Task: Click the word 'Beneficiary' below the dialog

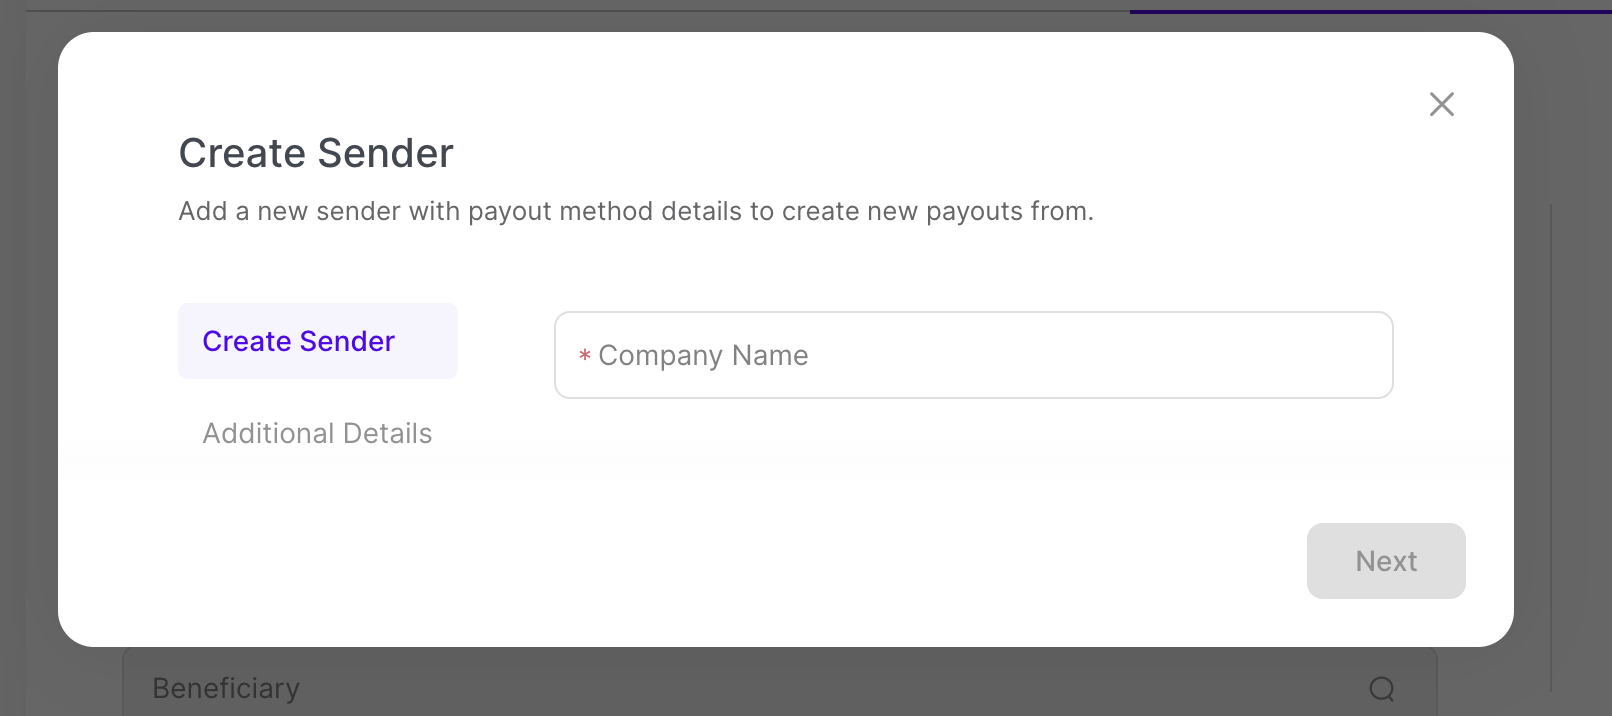Action: coord(226,689)
